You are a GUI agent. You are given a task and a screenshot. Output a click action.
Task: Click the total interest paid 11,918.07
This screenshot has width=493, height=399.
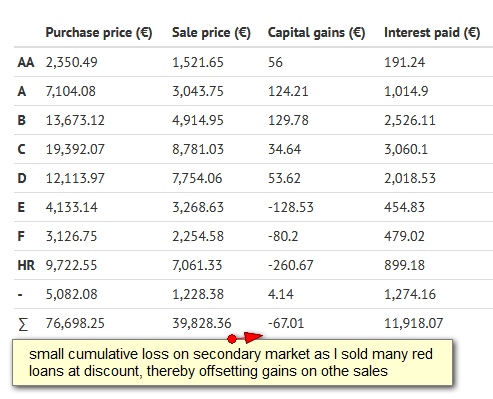point(414,323)
